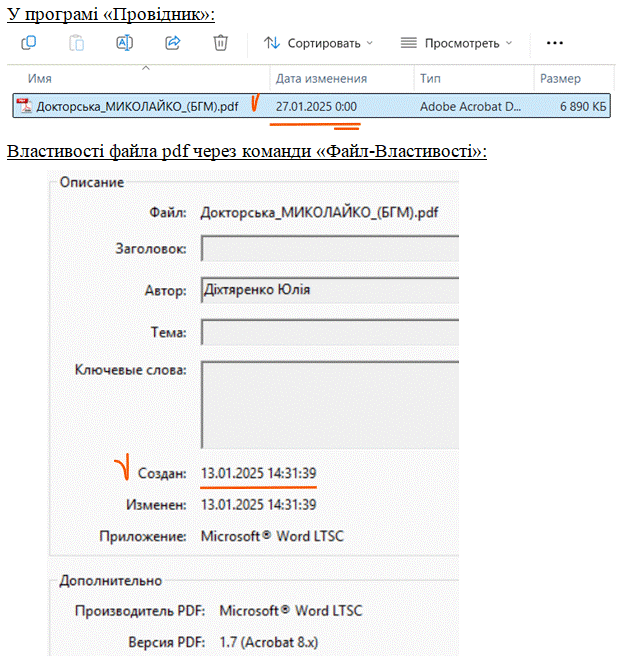This screenshot has width=617, height=656.
Task: Sort by the Дата изменения column header
Action: coord(321,78)
